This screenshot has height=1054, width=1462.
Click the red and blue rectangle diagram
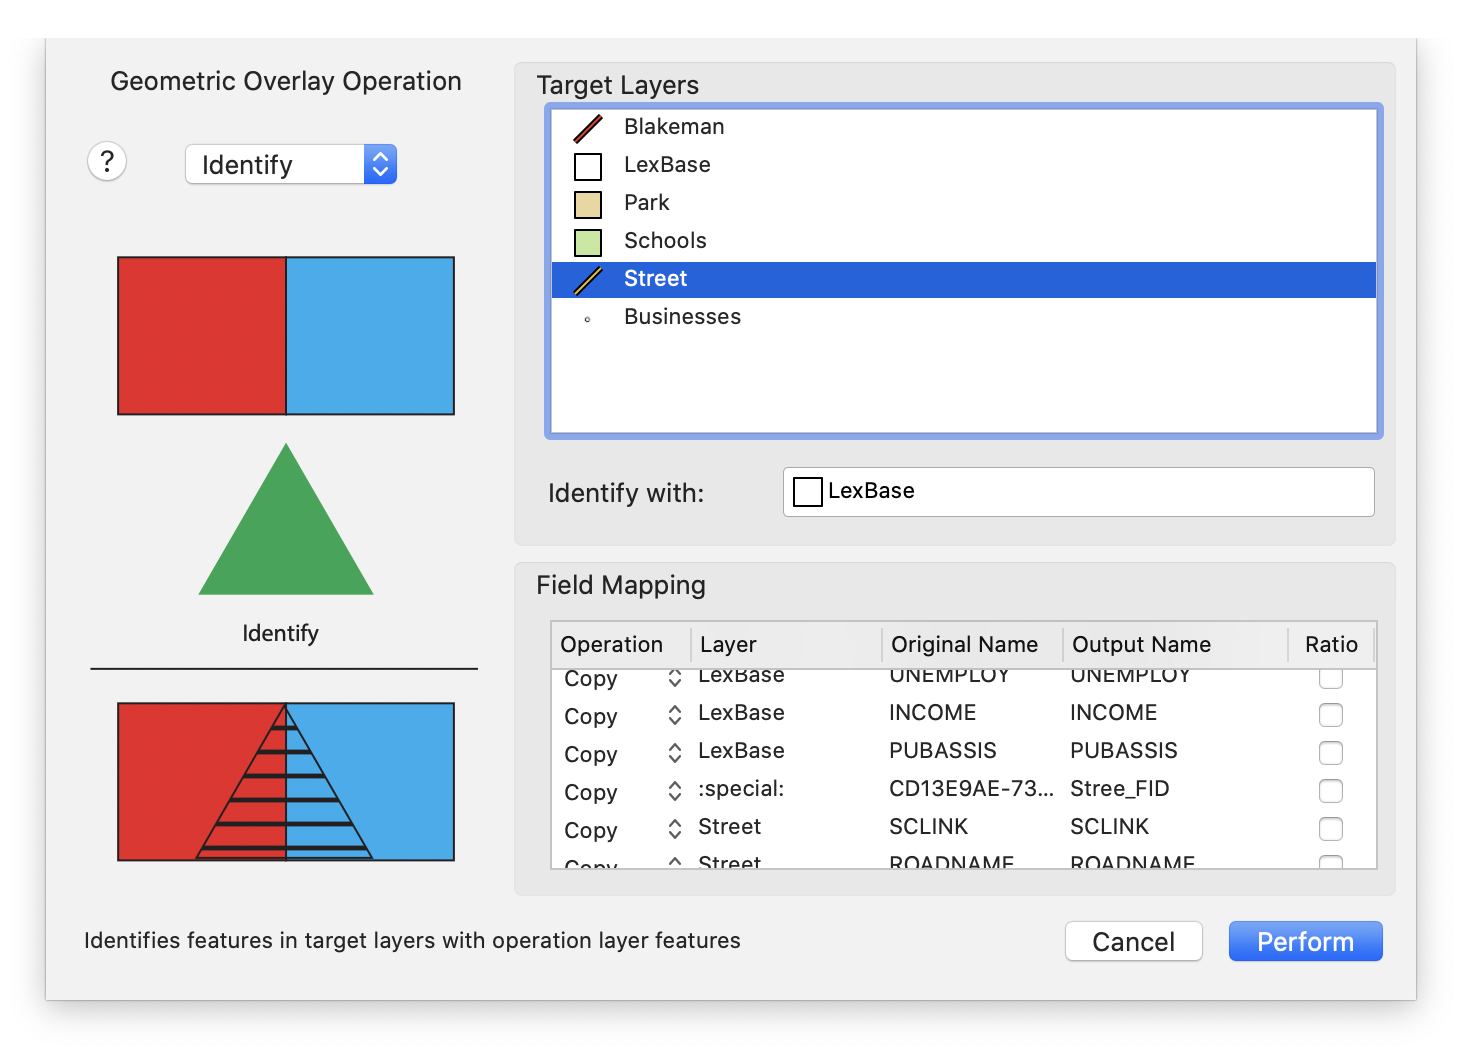286,335
